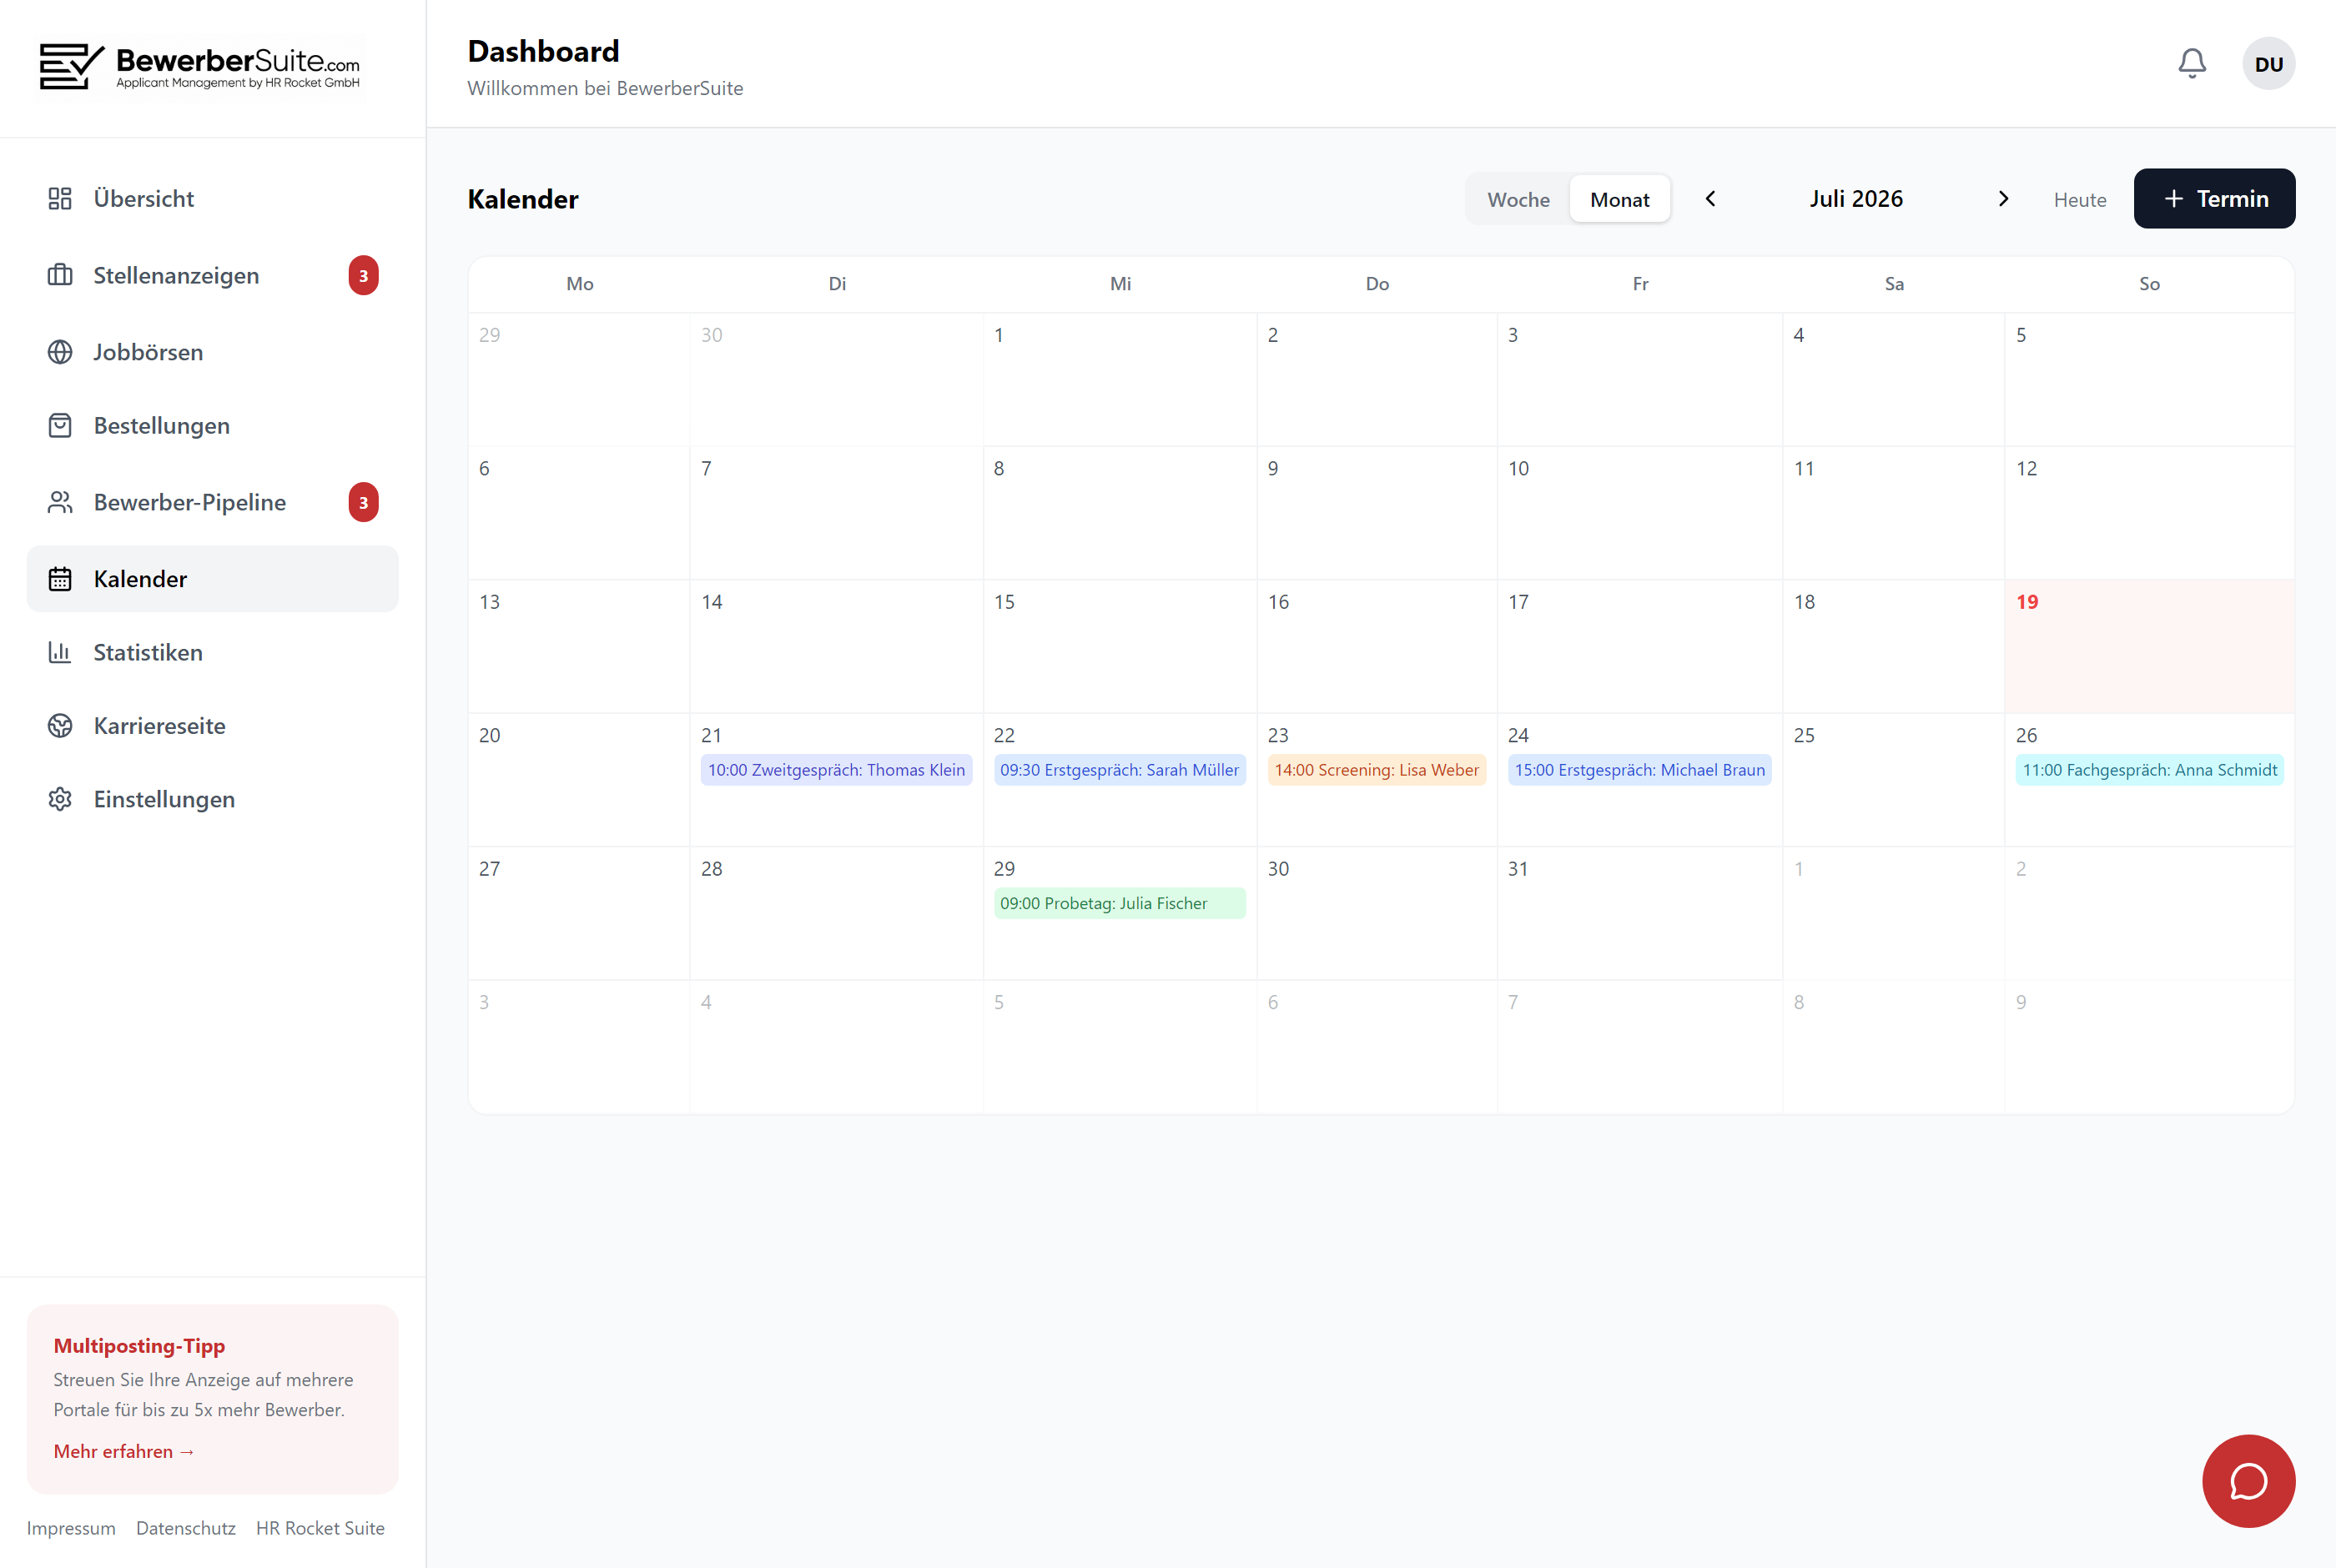Open Übersicht in the sidebar

click(212, 198)
